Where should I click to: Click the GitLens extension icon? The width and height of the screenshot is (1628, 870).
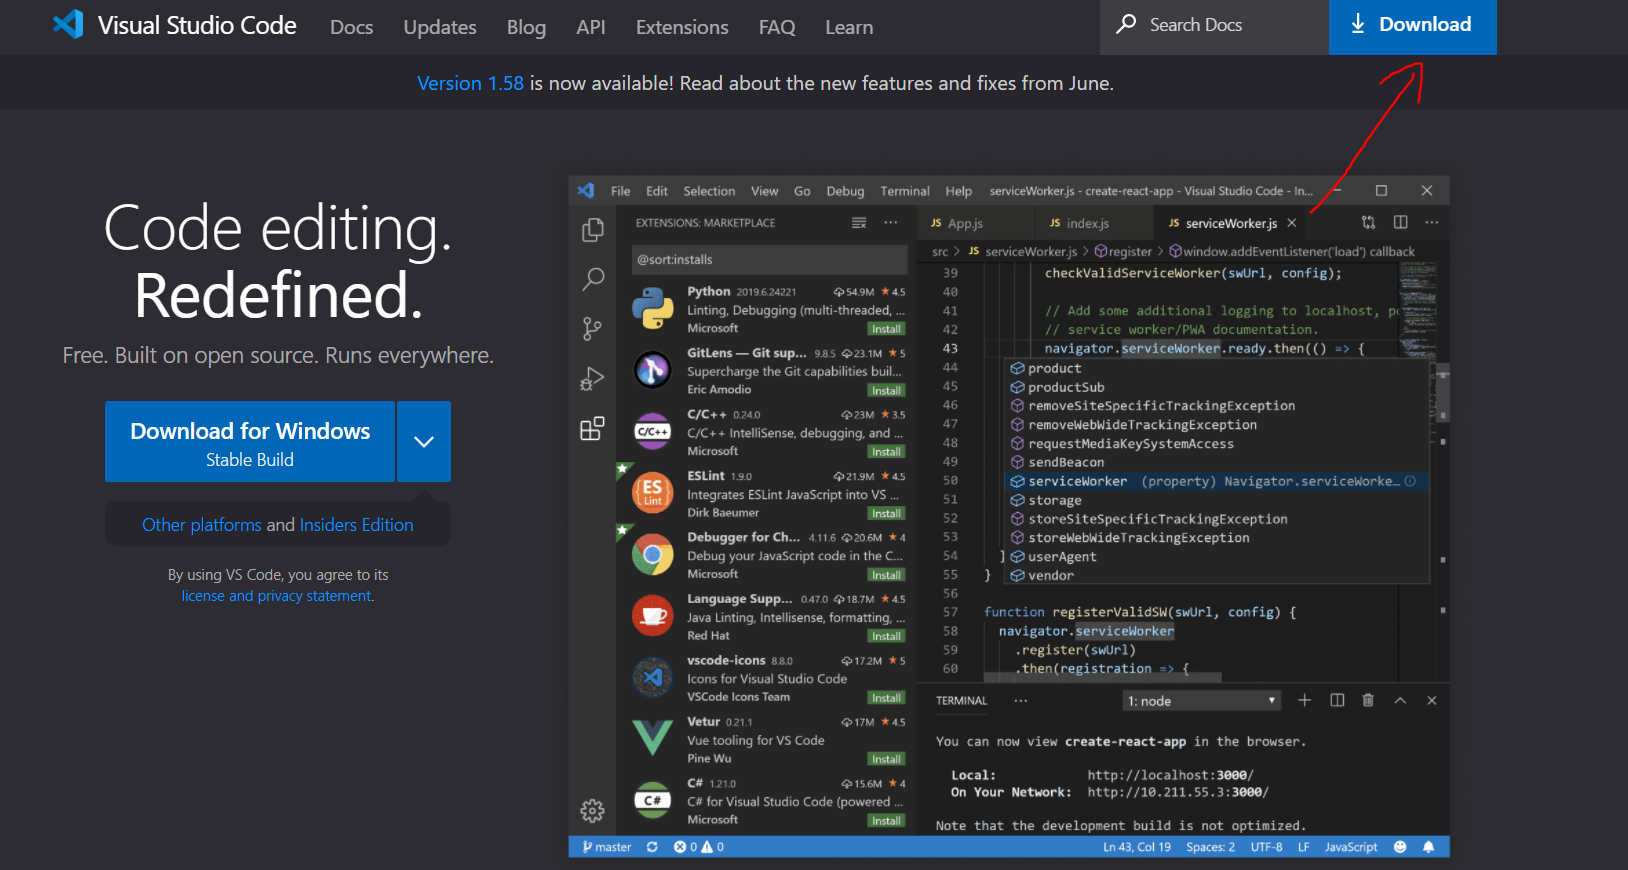point(653,371)
